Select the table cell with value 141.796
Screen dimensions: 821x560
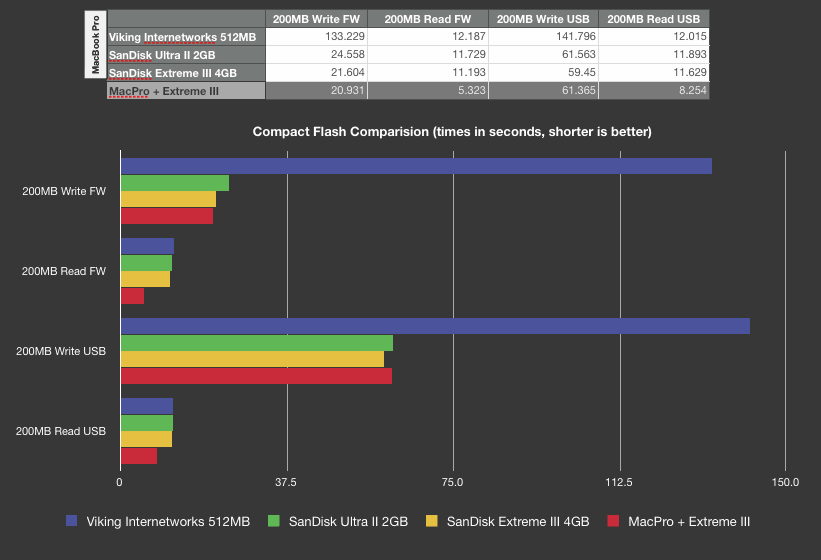(x=542, y=37)
